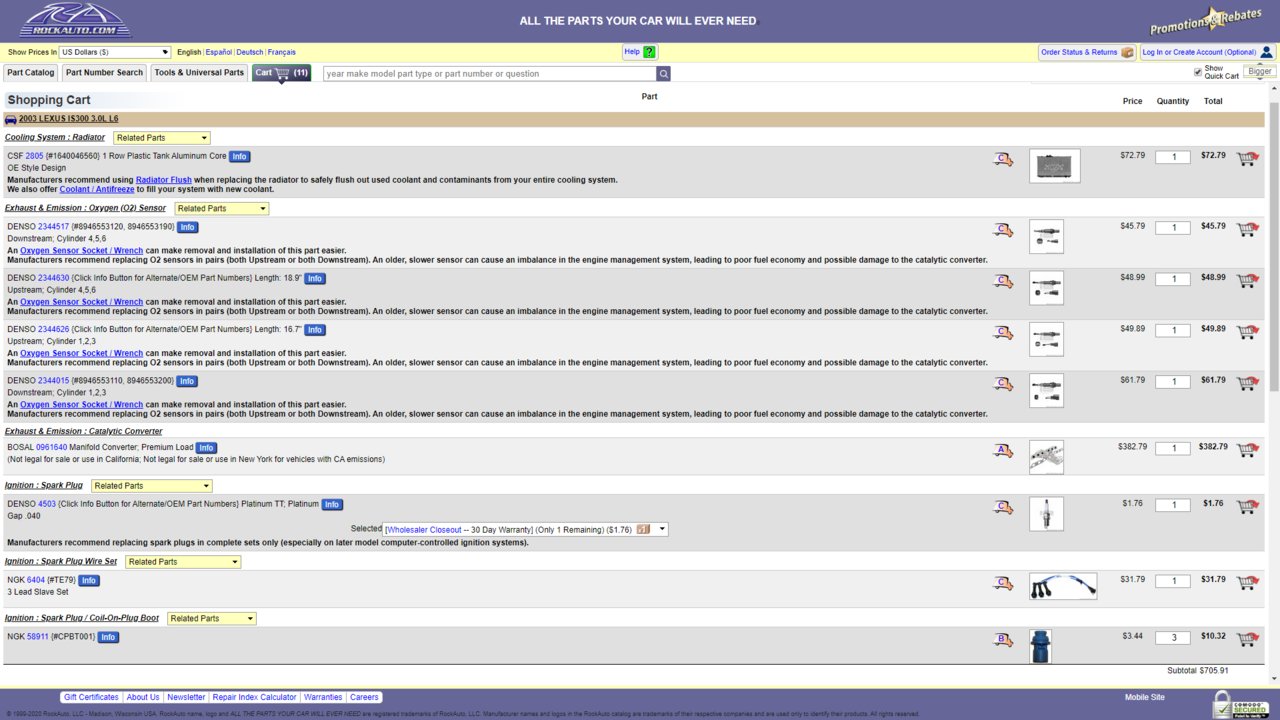Screen dimensions: 1280x720
Task: Open the Warranties footer link
Action: [x=323, y=698]
